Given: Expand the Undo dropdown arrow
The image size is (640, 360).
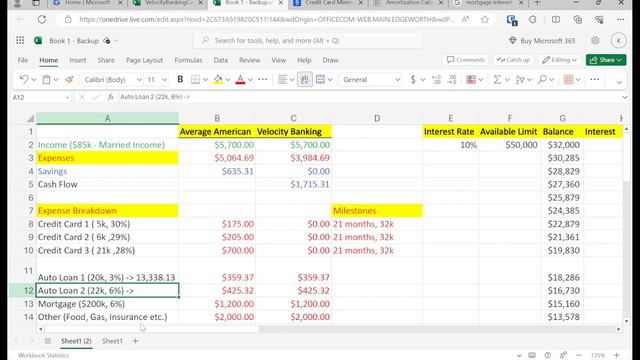Looking at the screenshot, I should point(33,80).
